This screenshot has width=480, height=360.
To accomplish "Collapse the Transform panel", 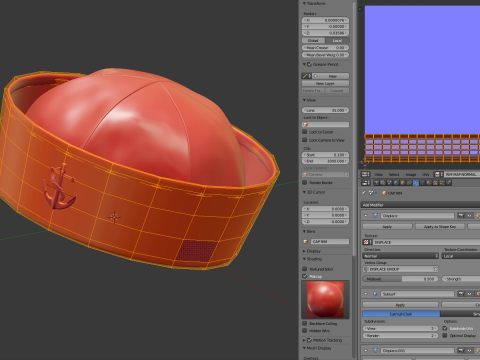I will point(304,4).
